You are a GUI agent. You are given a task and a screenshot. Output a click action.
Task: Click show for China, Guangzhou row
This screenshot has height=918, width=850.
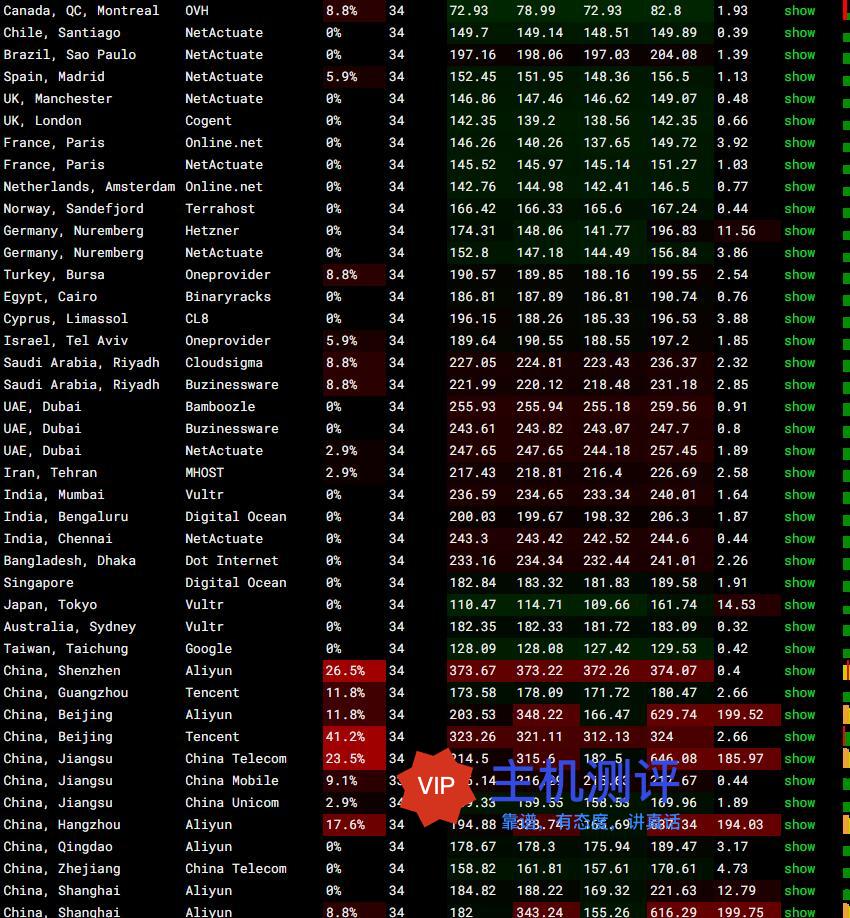[x=800, y=693]
